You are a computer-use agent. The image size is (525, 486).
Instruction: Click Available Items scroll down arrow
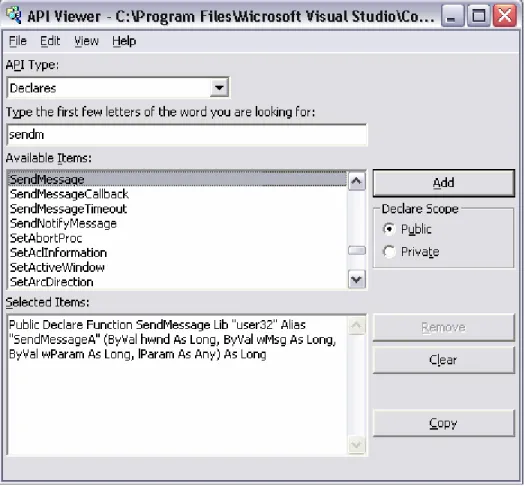(357, 279)
